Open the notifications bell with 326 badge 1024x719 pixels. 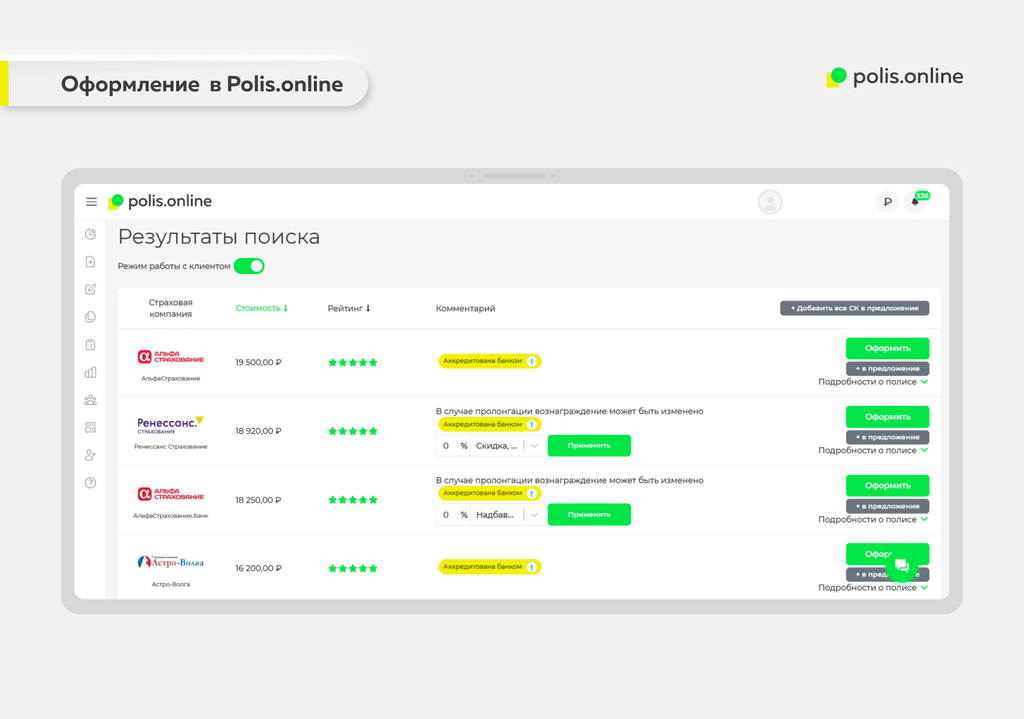click(914, 202)
